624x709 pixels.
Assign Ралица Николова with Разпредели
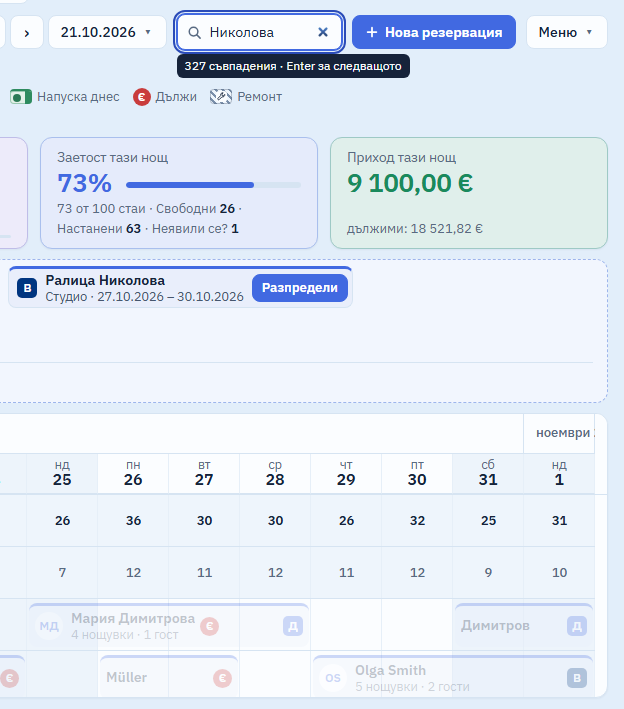(x=300, y=288)
